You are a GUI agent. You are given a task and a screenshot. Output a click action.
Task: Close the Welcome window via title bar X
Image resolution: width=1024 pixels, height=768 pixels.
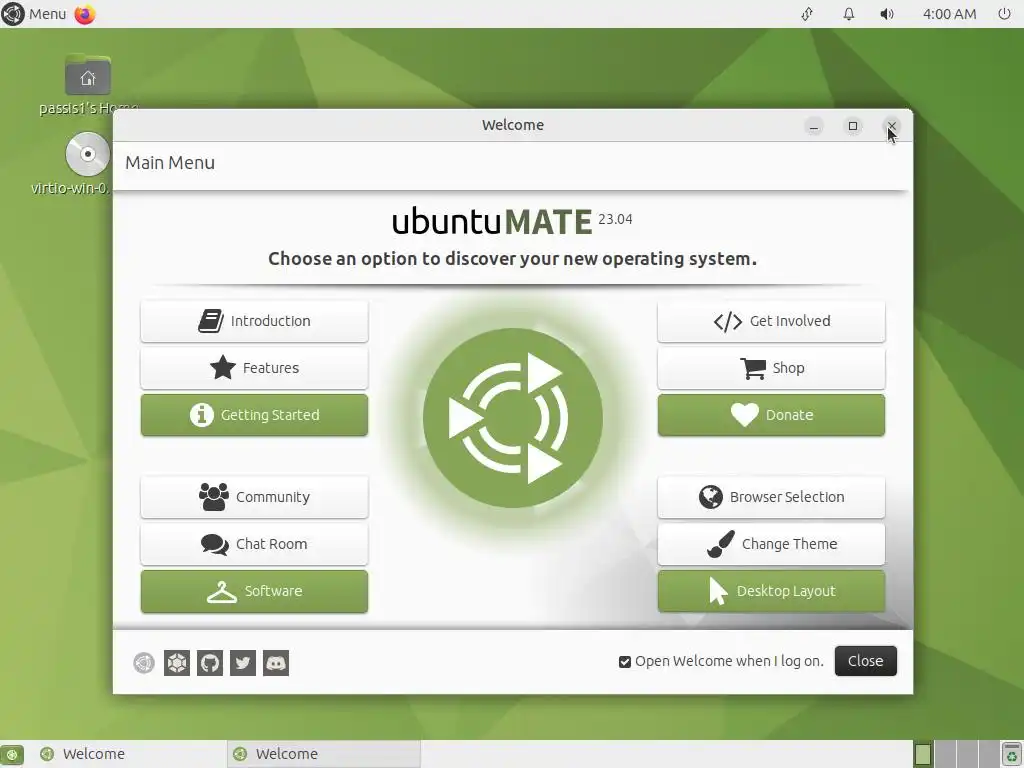tap(891, 126)
